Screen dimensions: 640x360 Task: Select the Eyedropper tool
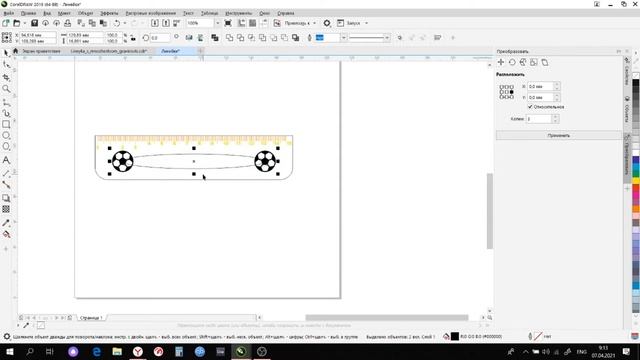6,223
